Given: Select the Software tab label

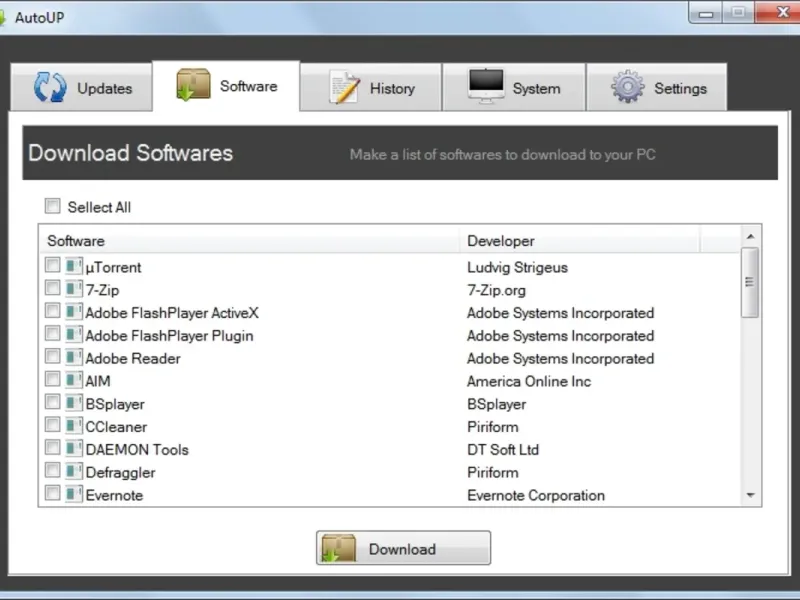Looking at the screenshot, I should [x=248, y=86].
